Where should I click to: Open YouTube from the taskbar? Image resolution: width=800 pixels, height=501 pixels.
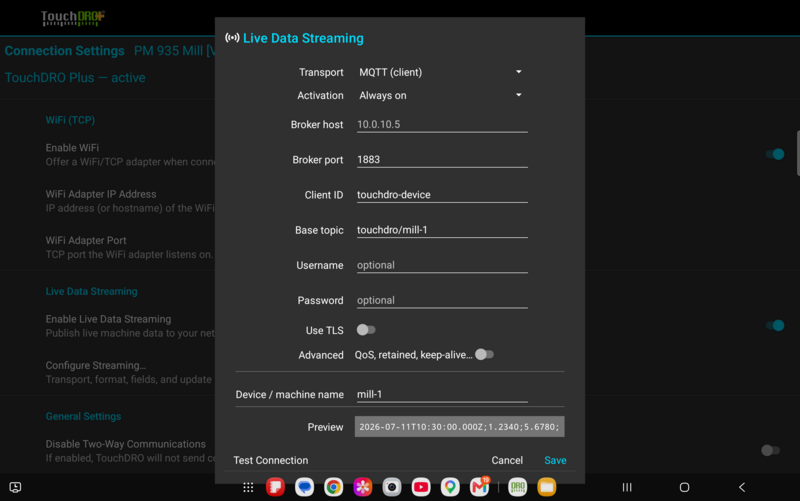click(x=421, y=487)
